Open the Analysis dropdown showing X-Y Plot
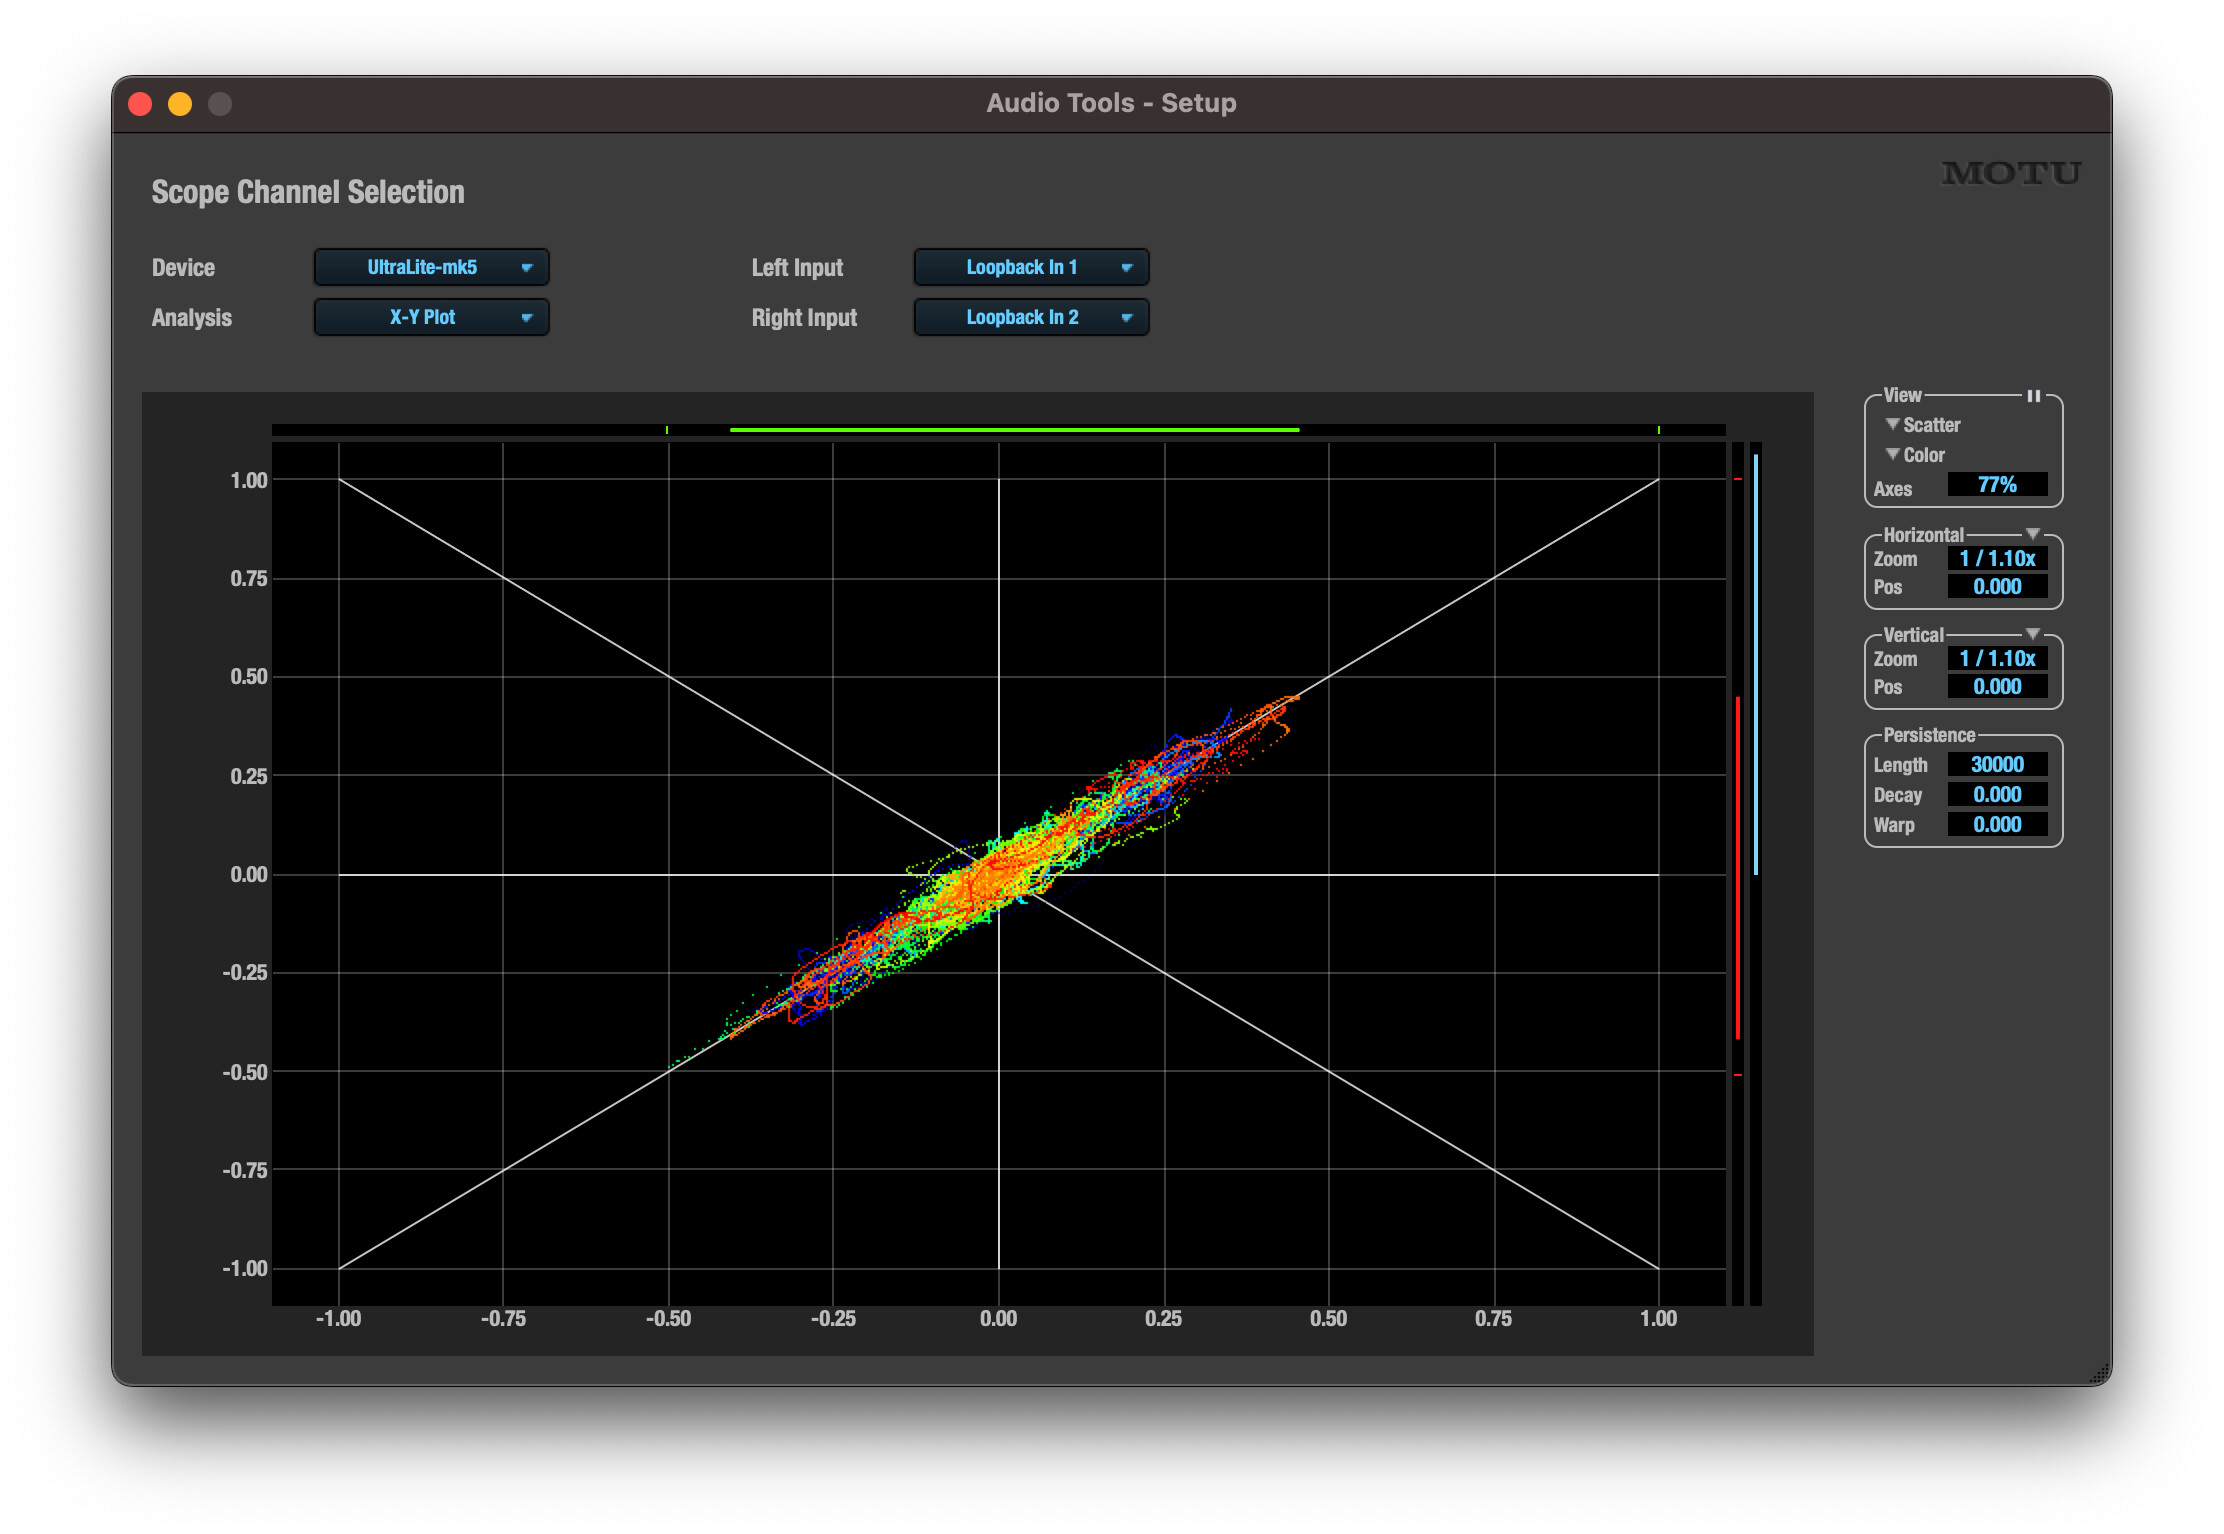Image resolution: width=2224 pixels, height=1534 pixels. (x=431, y=317)
